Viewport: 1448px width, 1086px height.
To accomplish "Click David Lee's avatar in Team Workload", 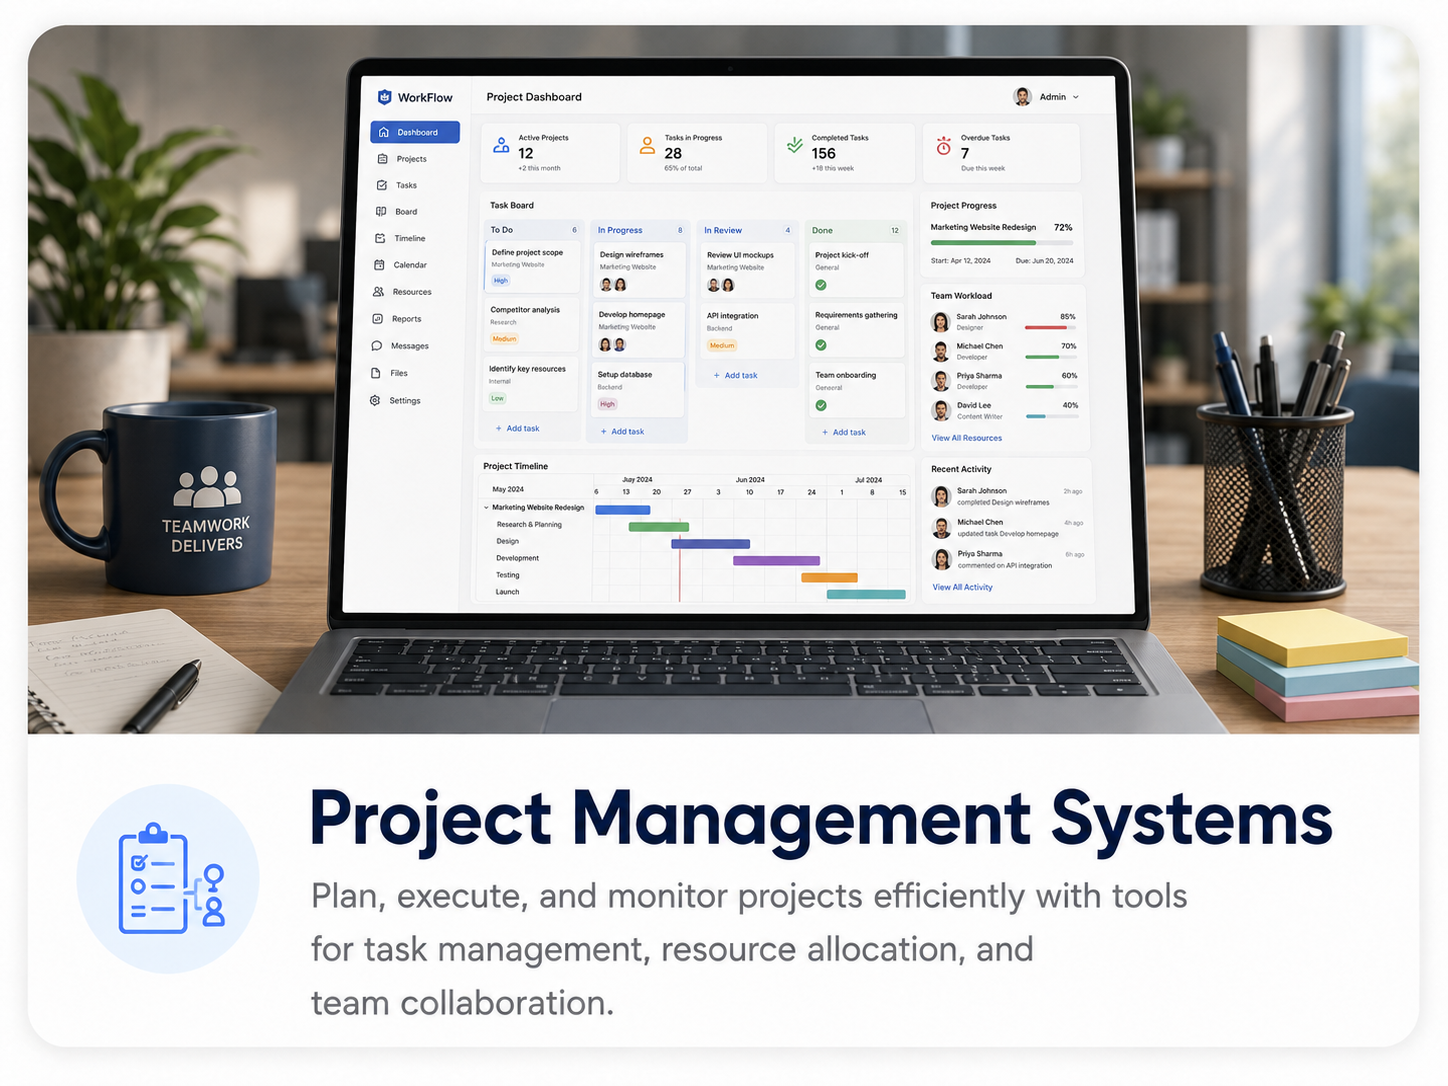I will coord(941,410).
